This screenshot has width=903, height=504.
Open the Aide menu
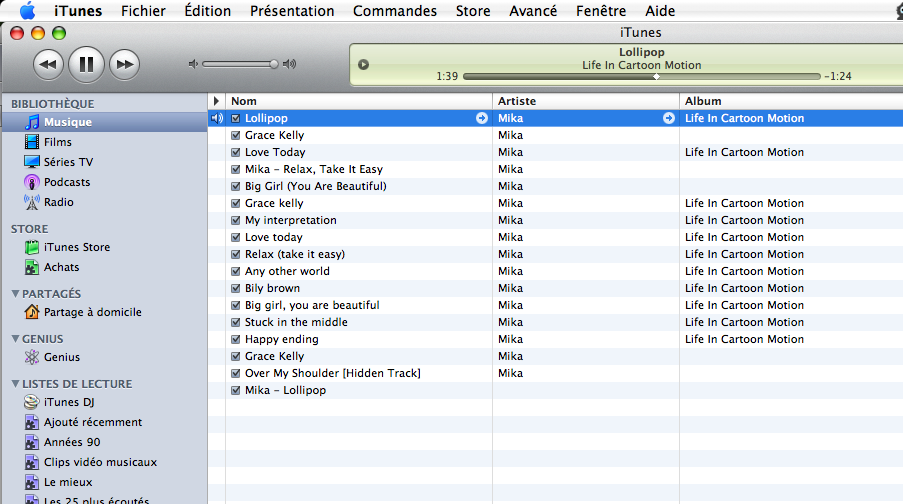click(660, 10)
